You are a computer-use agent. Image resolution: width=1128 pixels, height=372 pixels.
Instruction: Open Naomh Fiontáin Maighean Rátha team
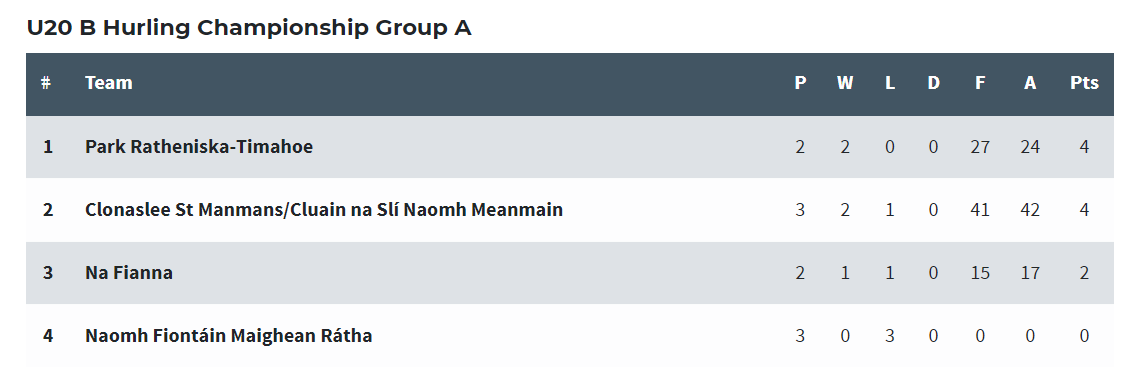(x=228, y=335)
